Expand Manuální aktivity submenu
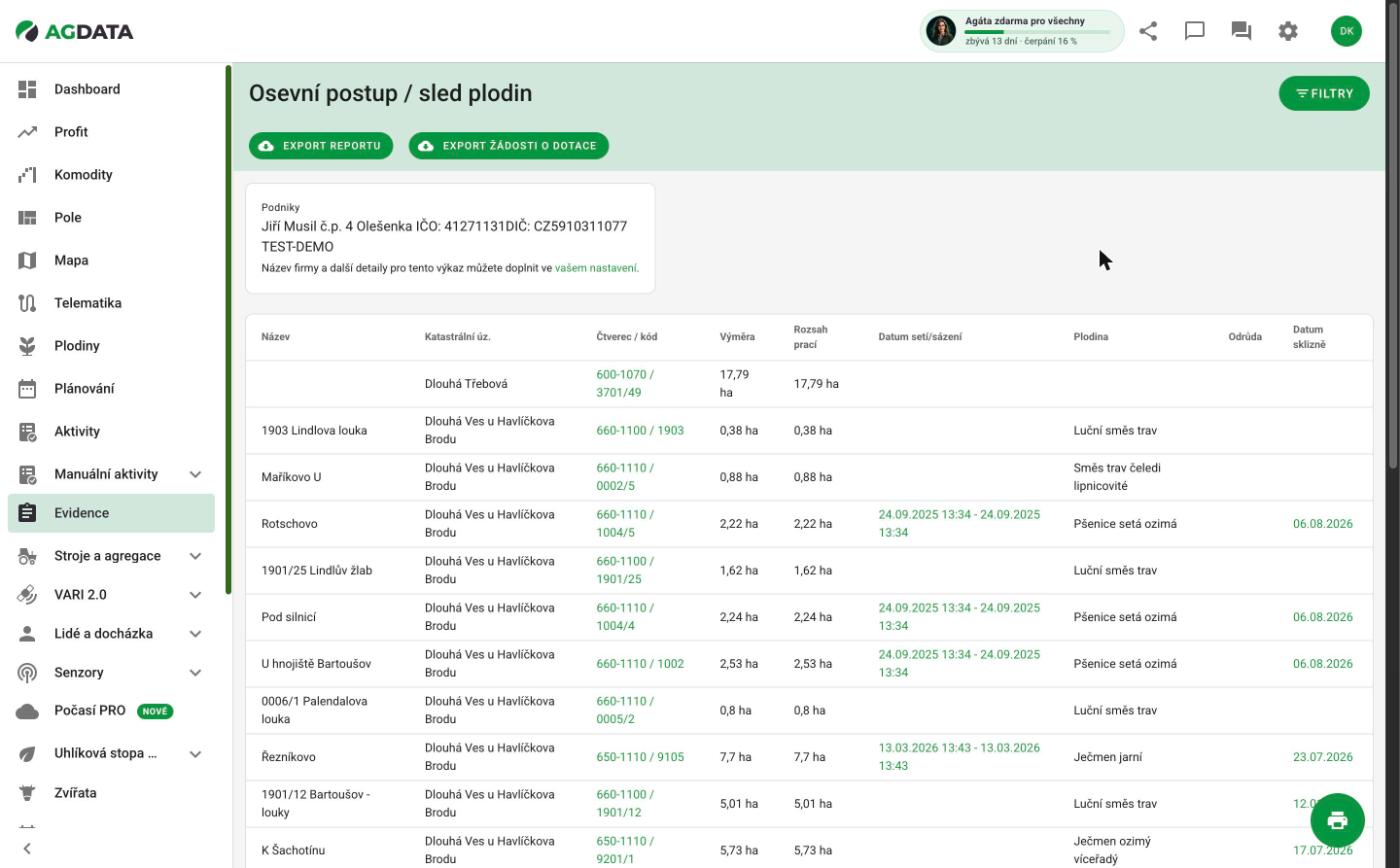Screen dimensions: 1400x868 click(x=195, y=474)
